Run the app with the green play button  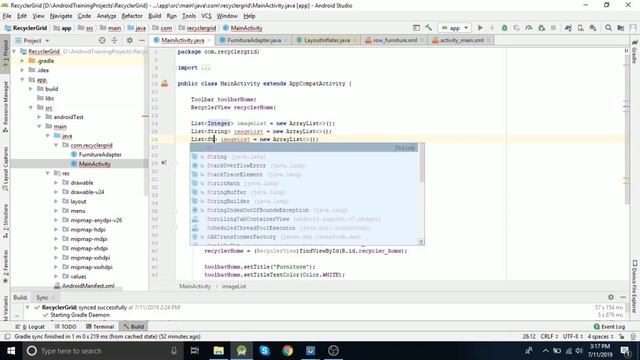tap(480, 28)
